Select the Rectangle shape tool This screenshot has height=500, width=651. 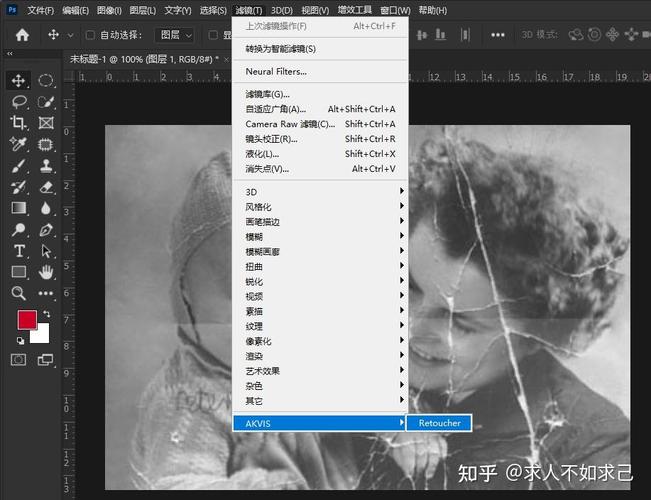point(18,272)
